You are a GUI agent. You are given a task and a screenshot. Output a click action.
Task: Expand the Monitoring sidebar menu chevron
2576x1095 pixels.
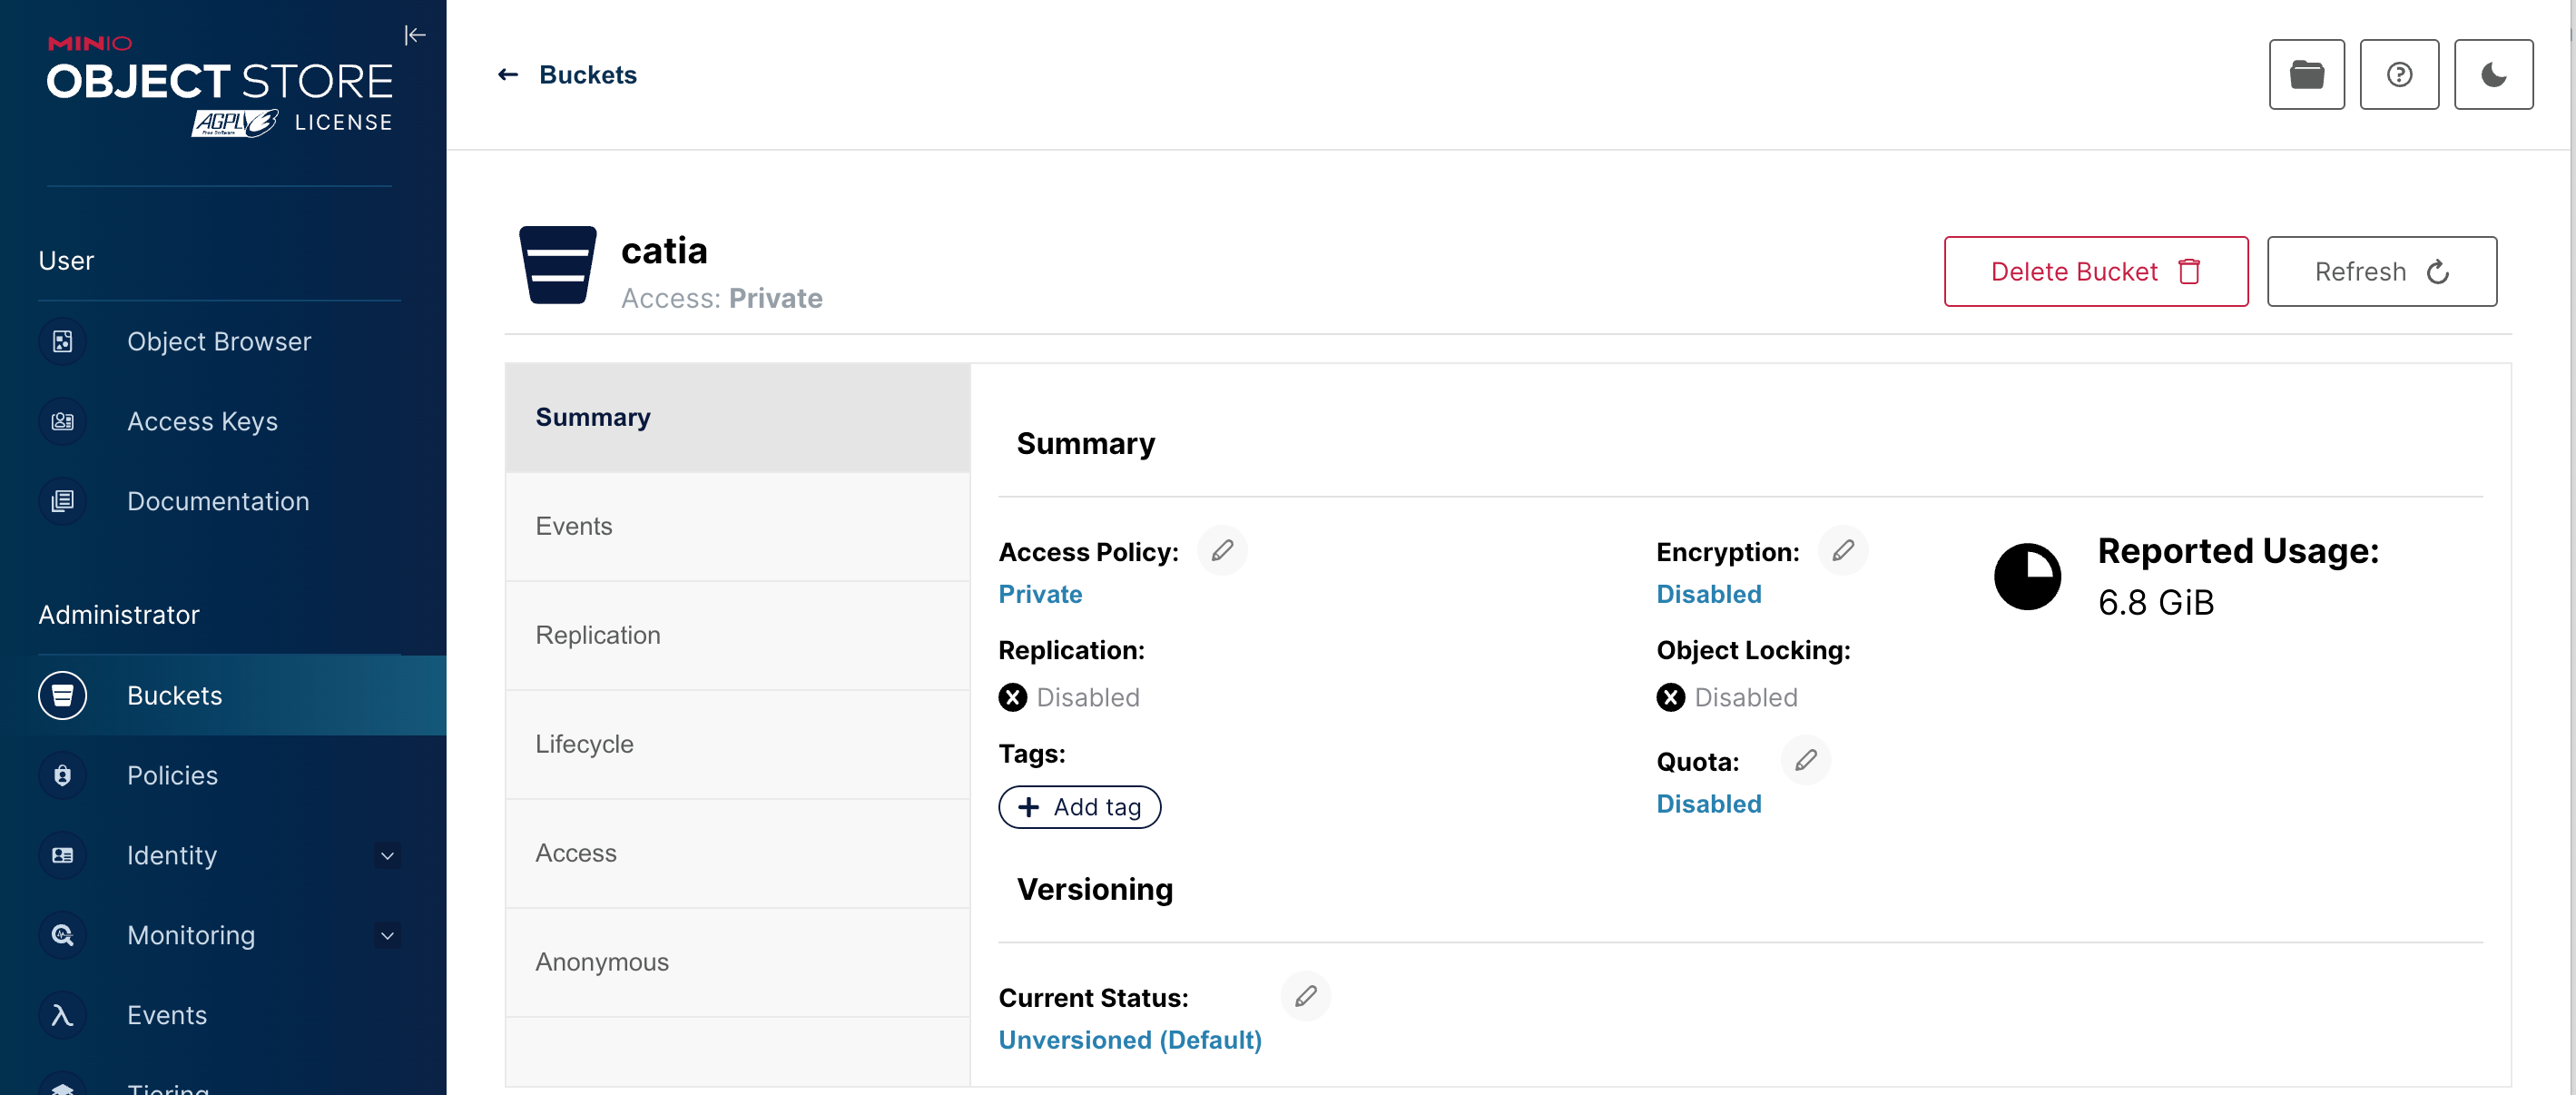coord(387,936)
